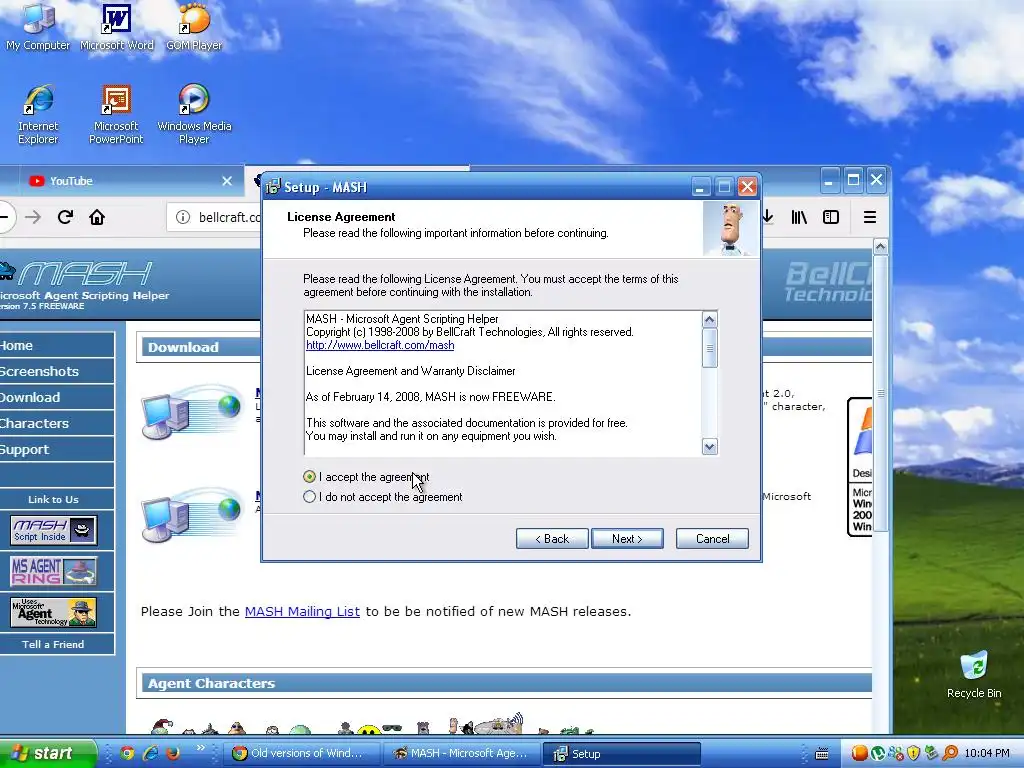Click the browser reload button
This screenshot has height=768, width=1024.
[x=65, y=217]
